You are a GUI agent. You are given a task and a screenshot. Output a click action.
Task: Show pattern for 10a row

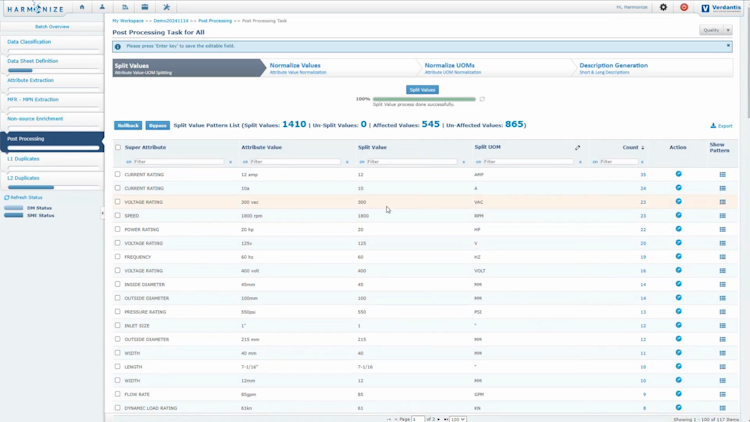[x=722, y=188]
